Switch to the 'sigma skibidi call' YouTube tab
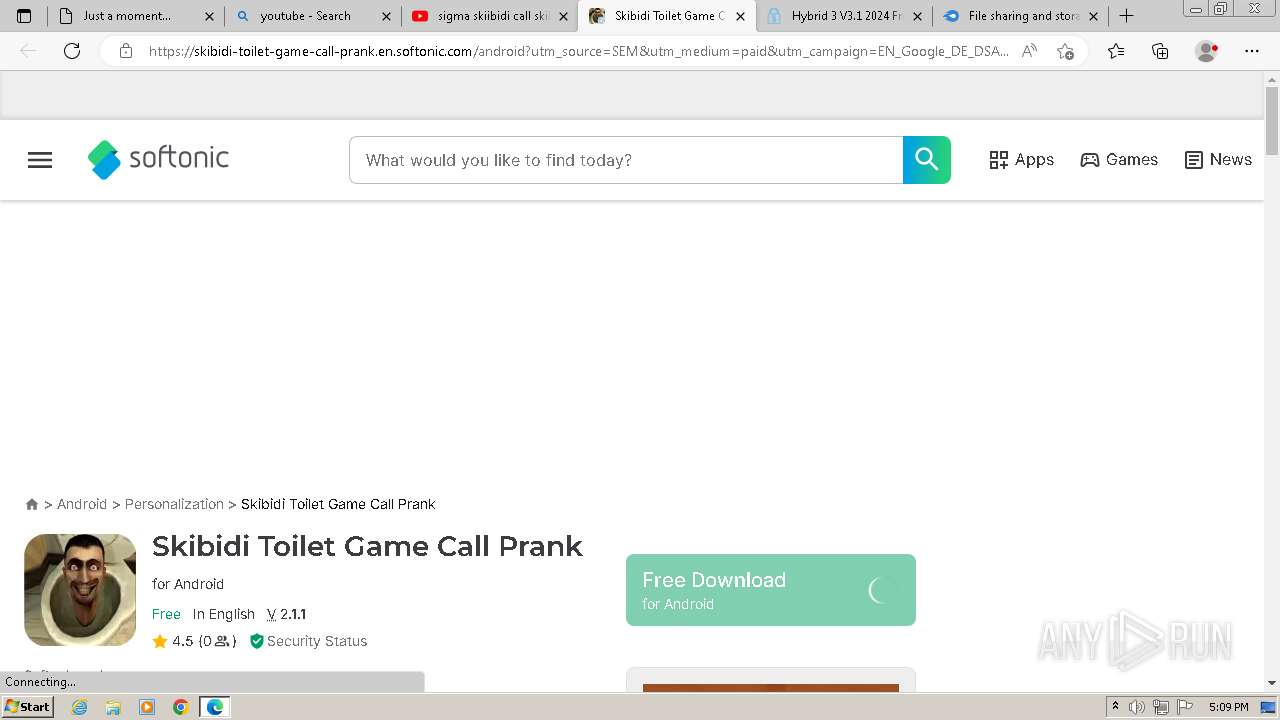The height and width of the screenshot is (720, 1280). 489,16
